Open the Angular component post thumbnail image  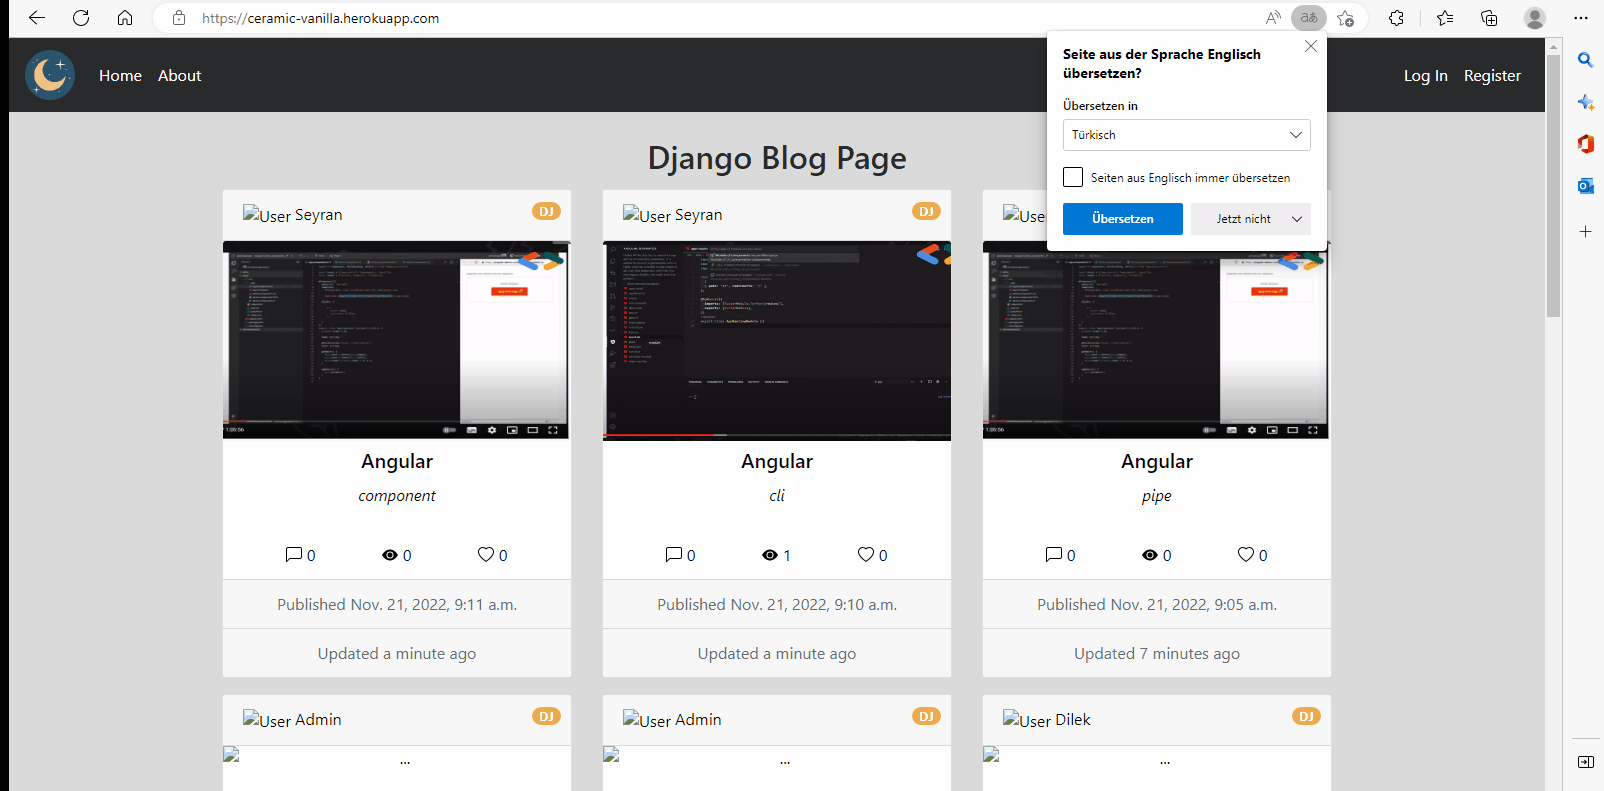tap(396, 340)
